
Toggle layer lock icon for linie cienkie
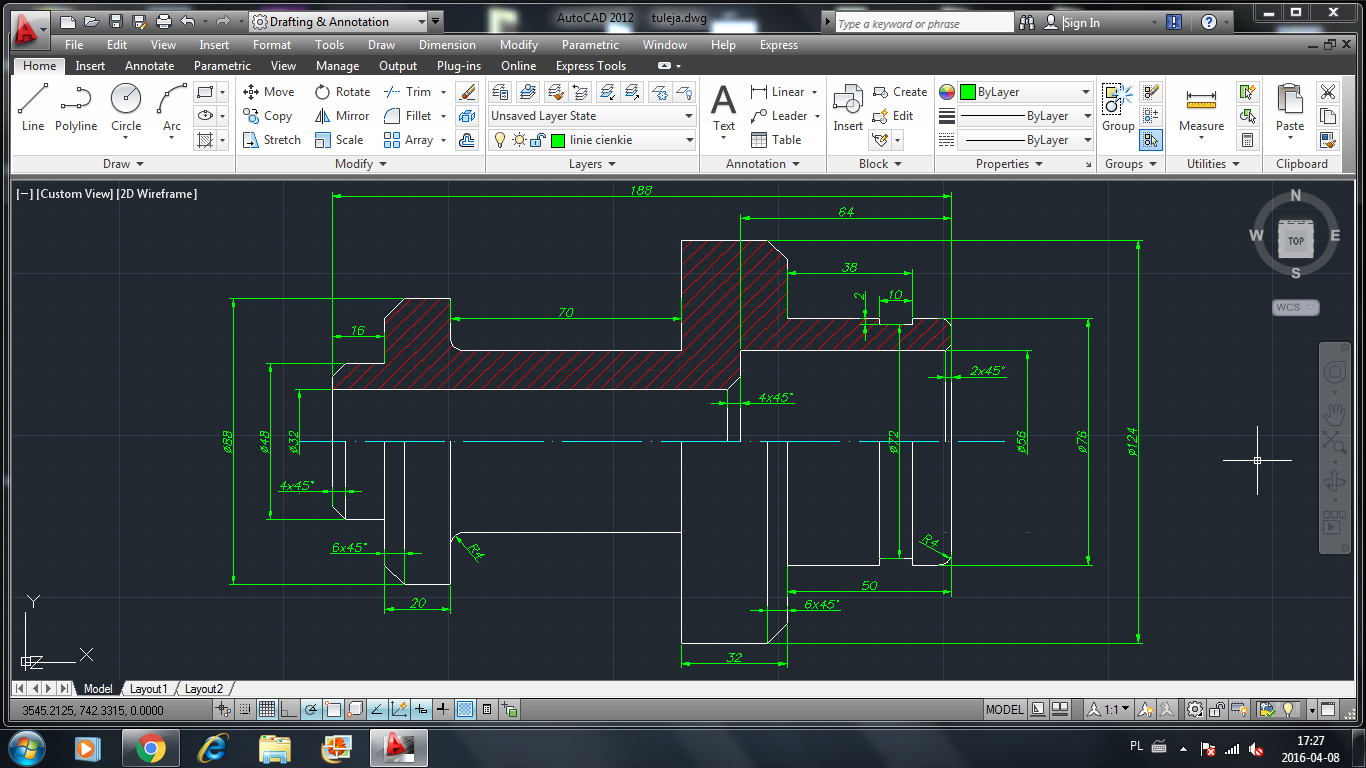point(538,140)
